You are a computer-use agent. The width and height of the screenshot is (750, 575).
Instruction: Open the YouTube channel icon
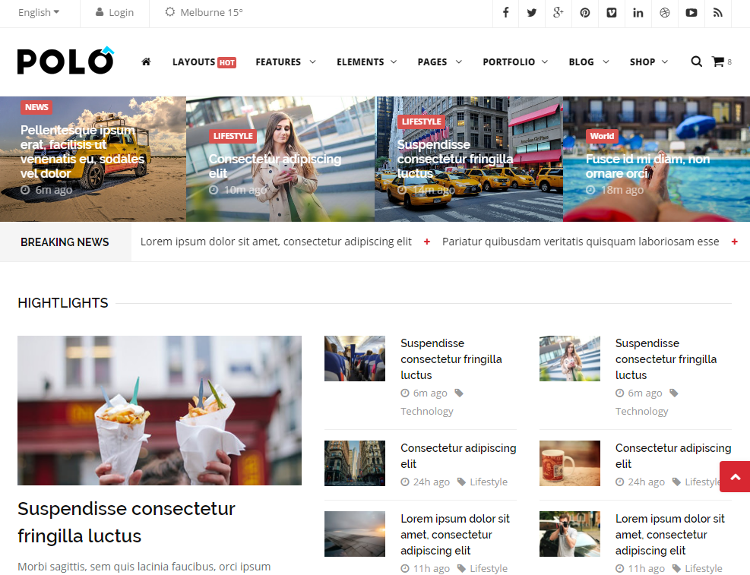pos(691,13)
